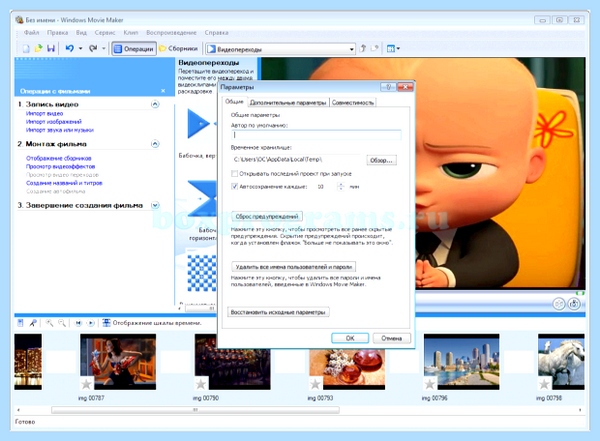
Task: Click the Redo arrow icon
Action: click(x=93, y=48)
